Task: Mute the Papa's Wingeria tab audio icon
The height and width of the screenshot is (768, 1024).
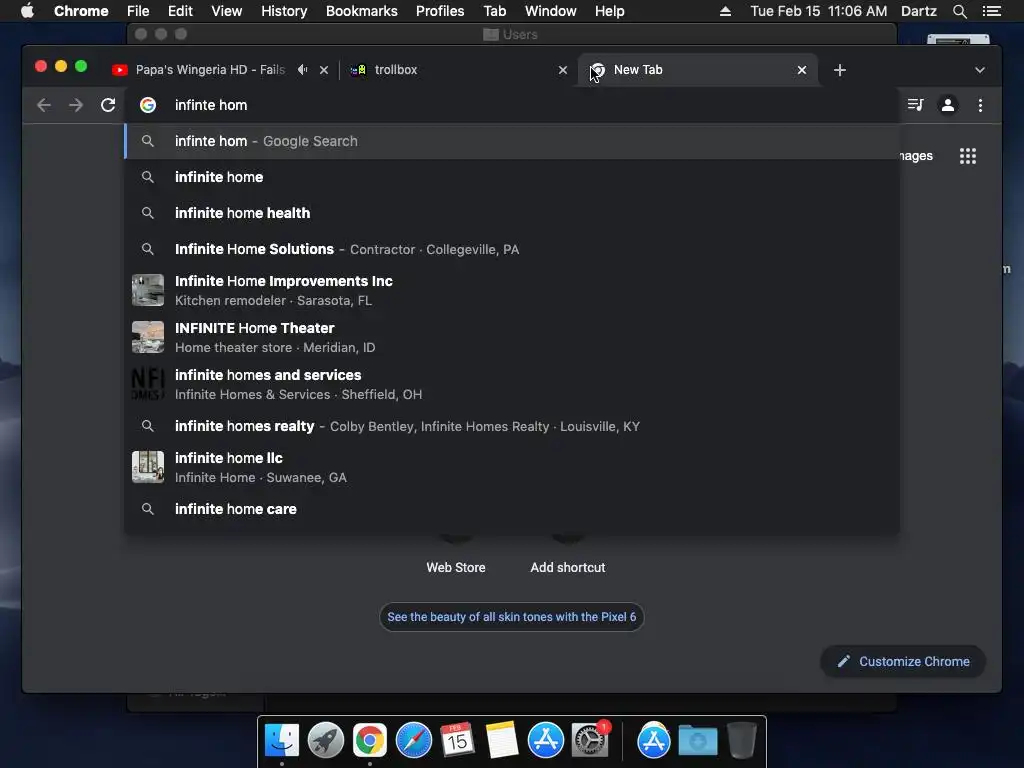Action: [x=302, y=69]
